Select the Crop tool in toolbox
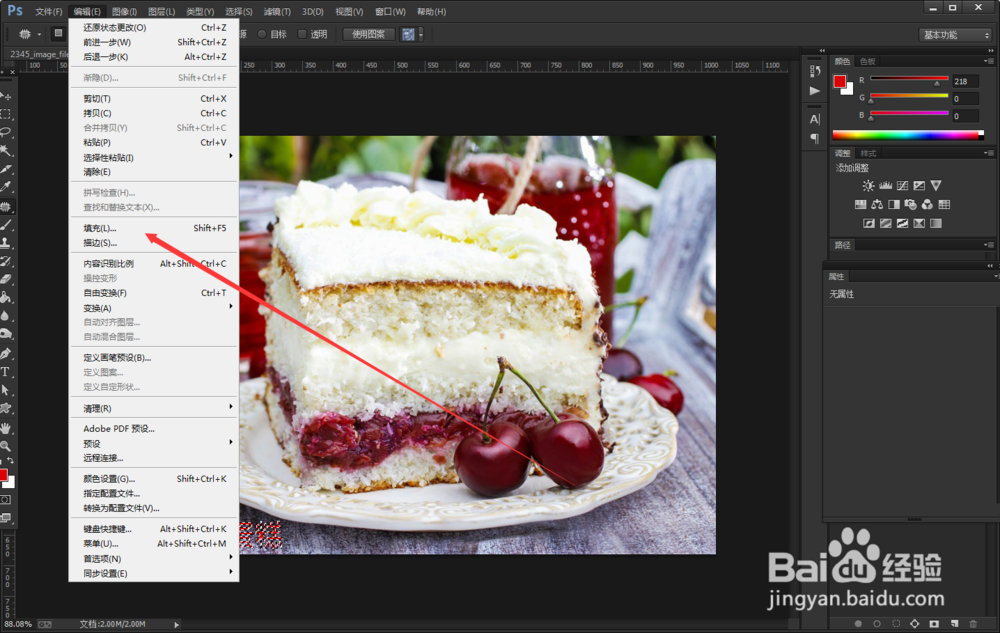This screenshot has width=1000, height=633. 6,170
